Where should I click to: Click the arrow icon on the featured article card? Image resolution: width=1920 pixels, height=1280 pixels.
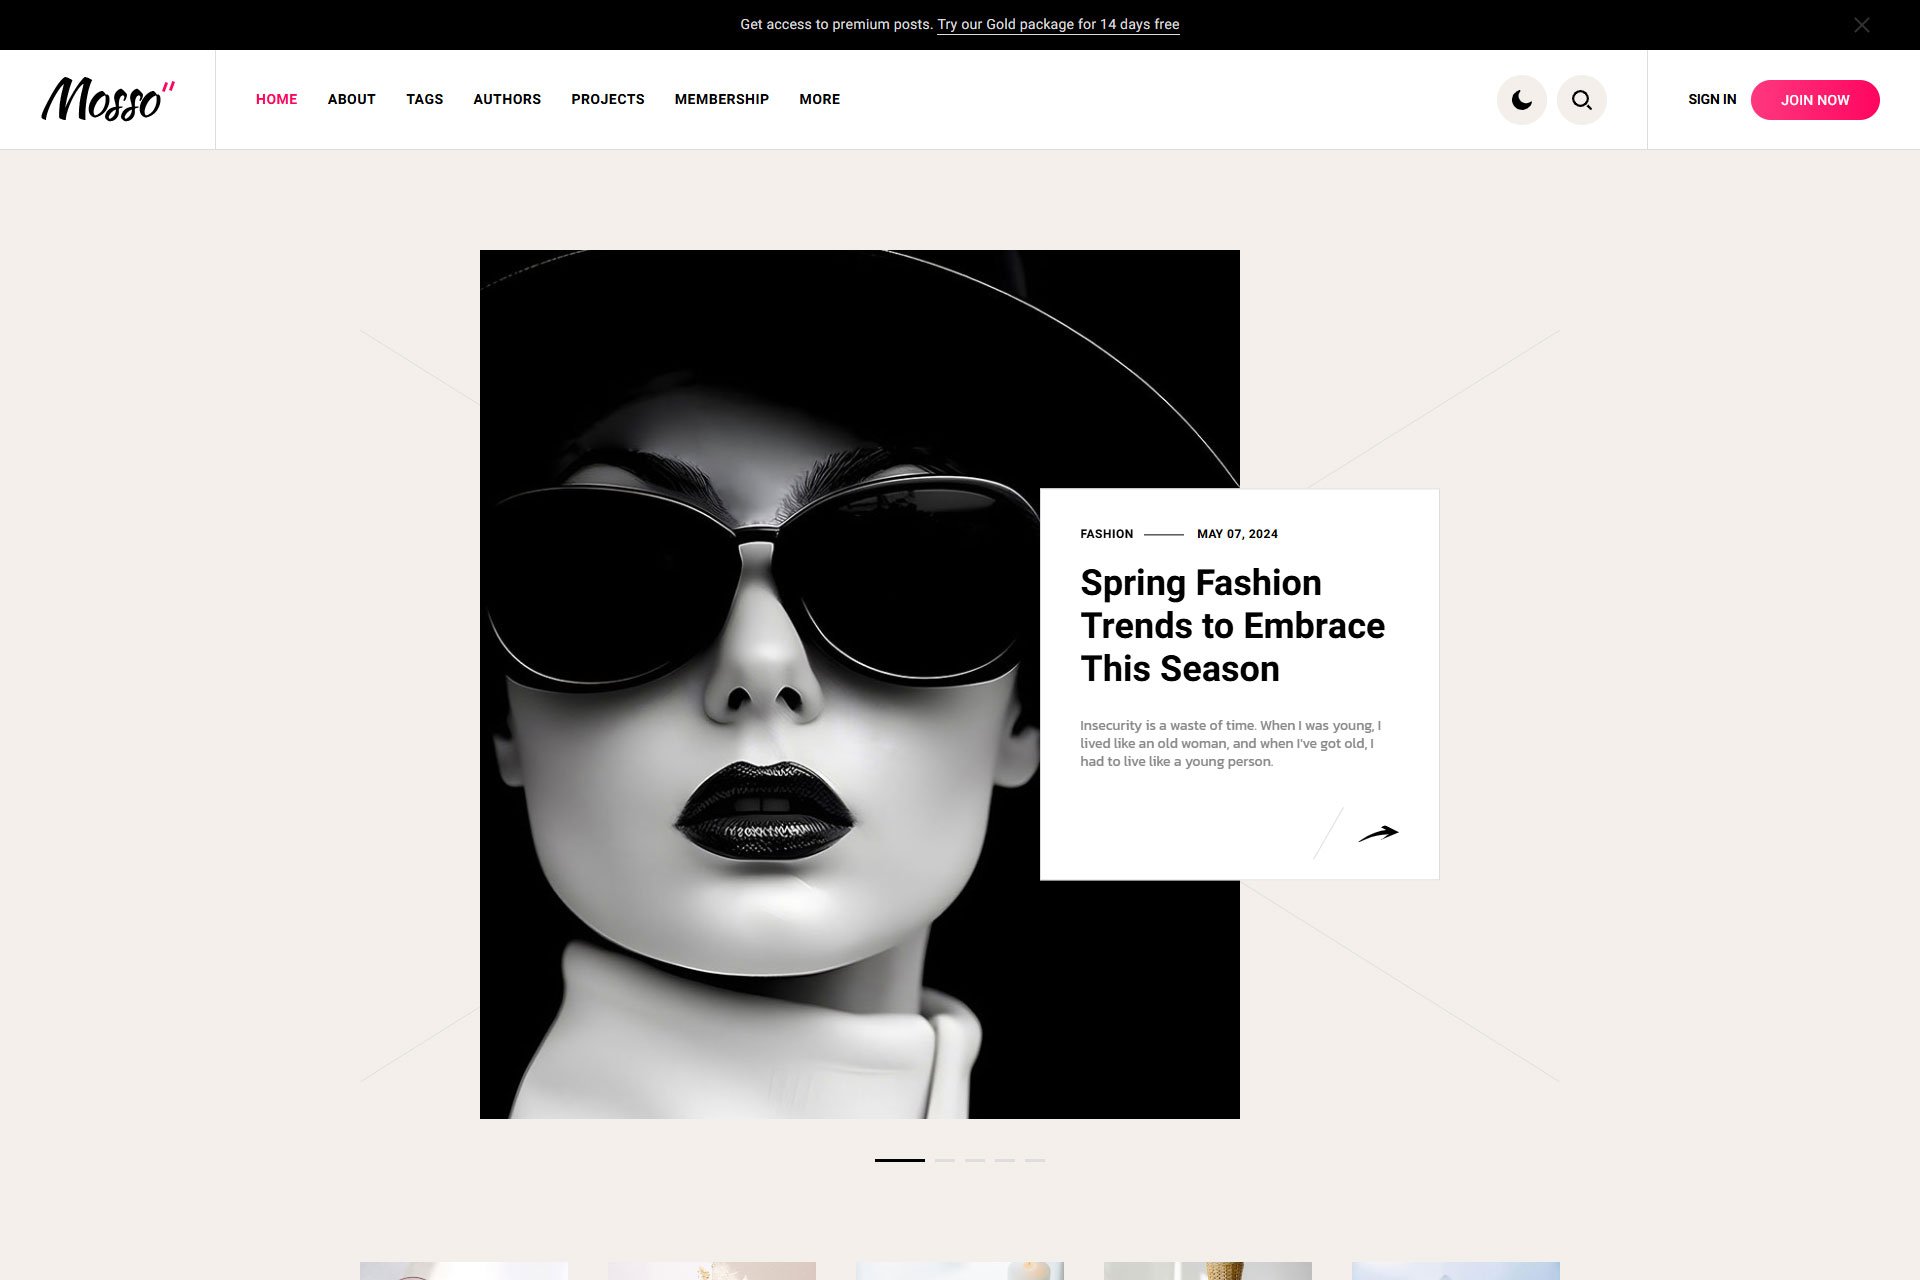(1382, 832)
